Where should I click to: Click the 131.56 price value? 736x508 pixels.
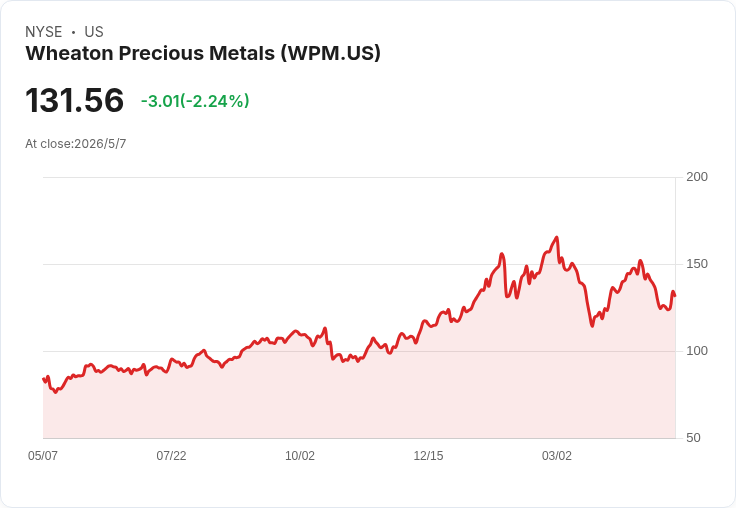75,100
